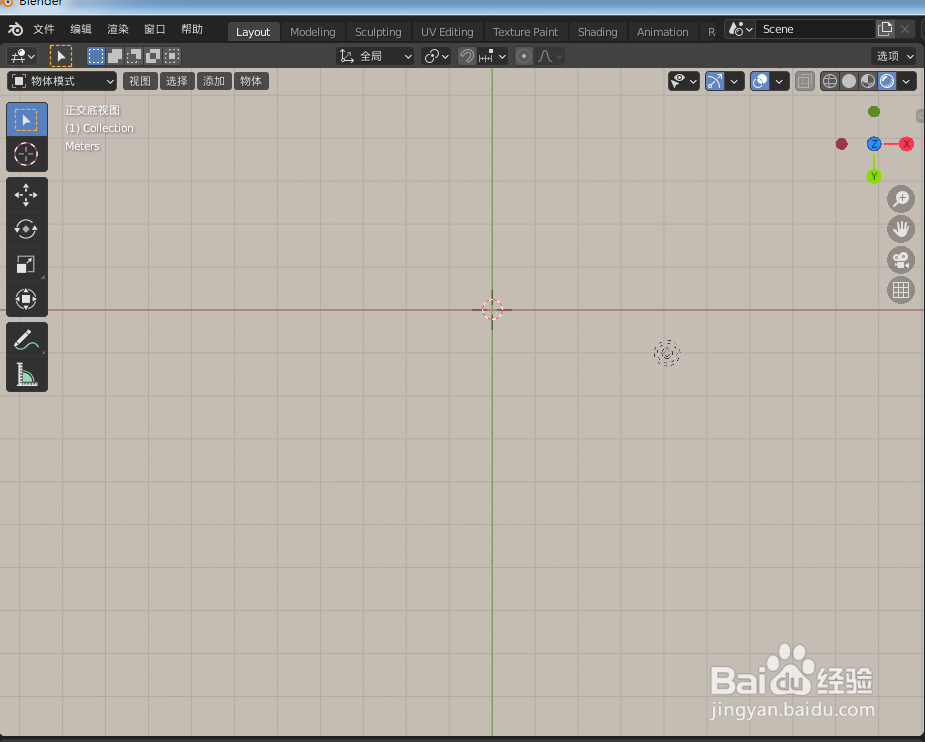Click the zoom magnifier icon beside the viewport
Image resolution: width=925 pixels, height=742 pixels.
pyautogui.click(x=900, y=198)
